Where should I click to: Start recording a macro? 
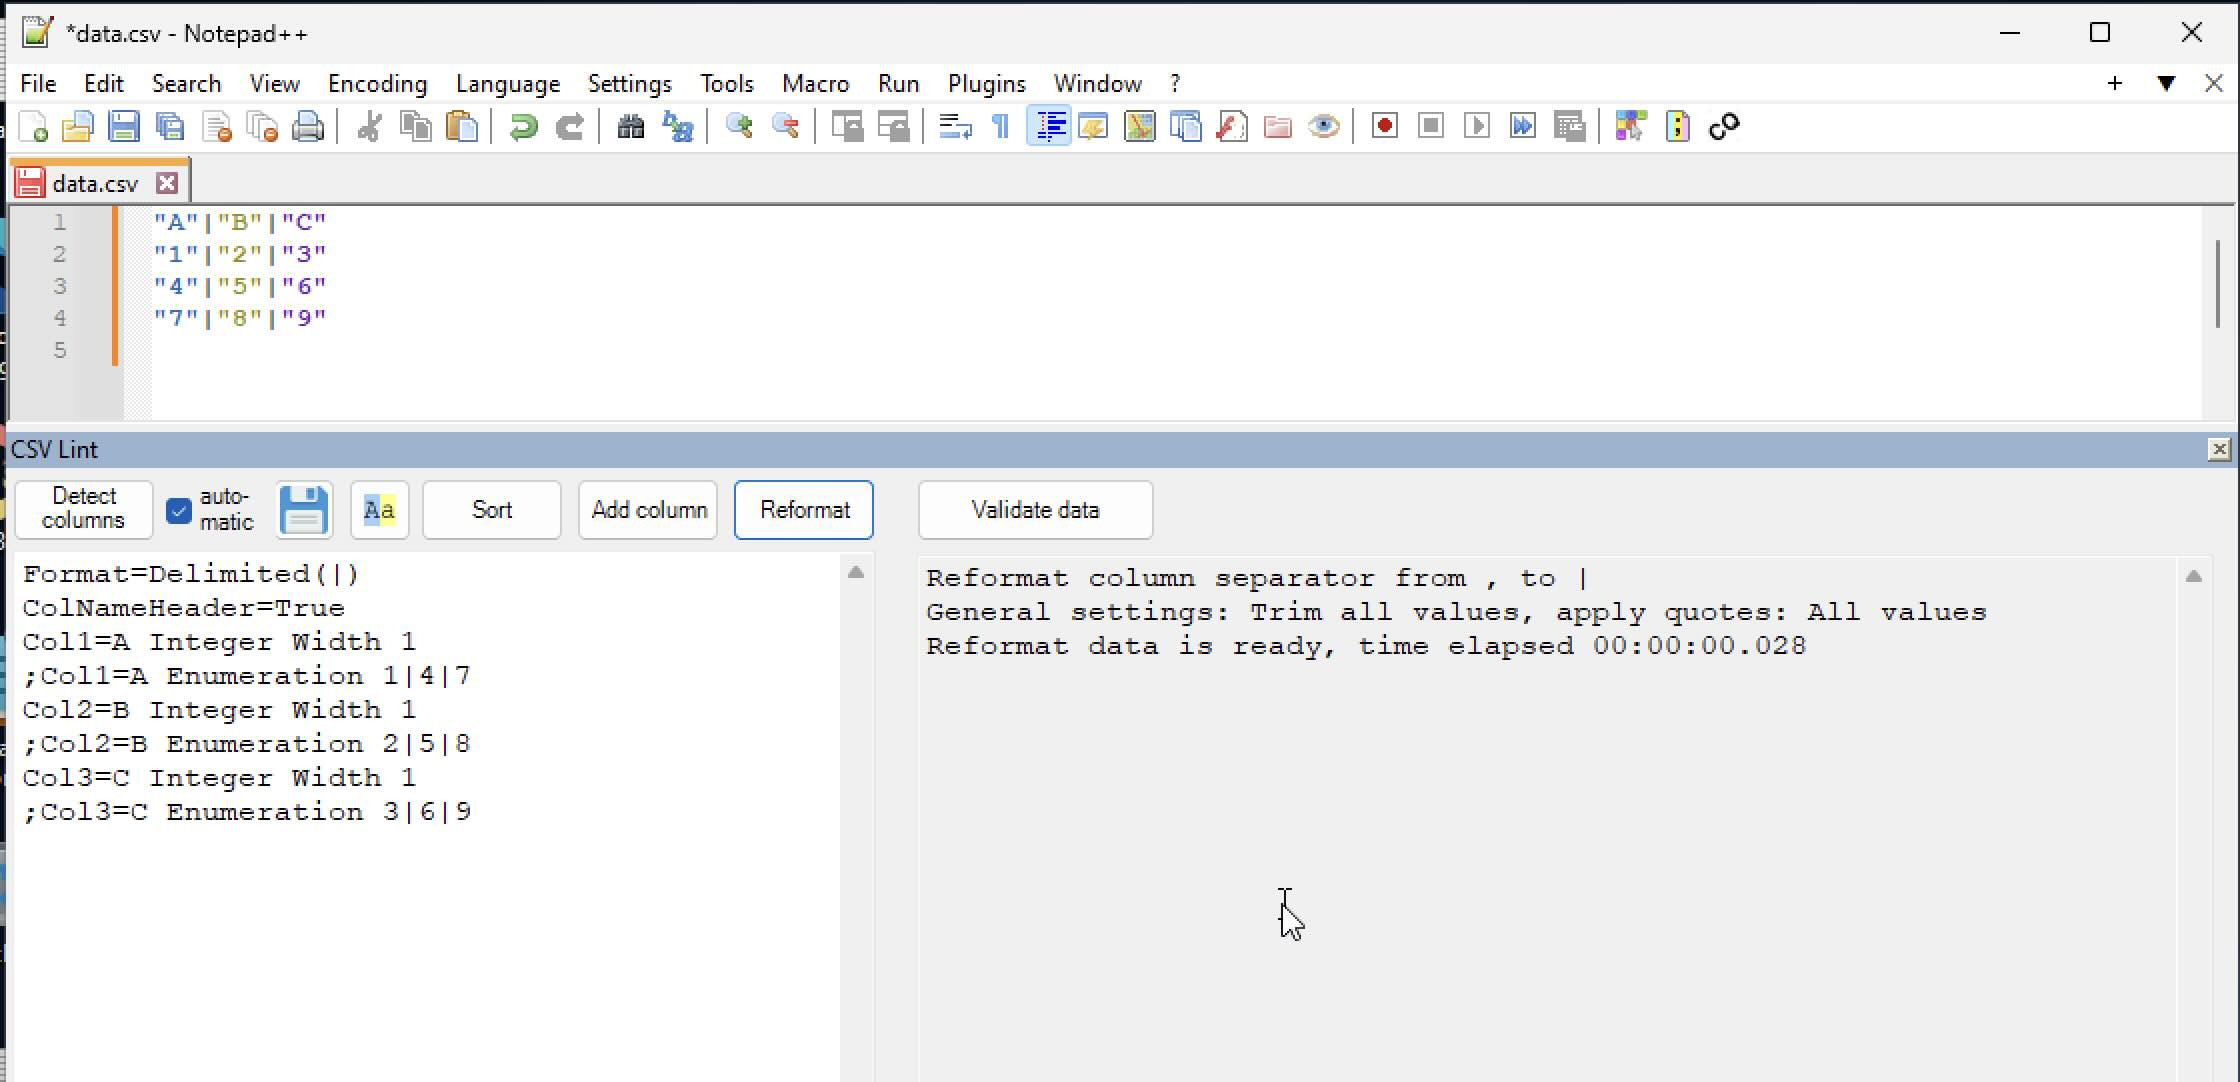[1384, 126]
